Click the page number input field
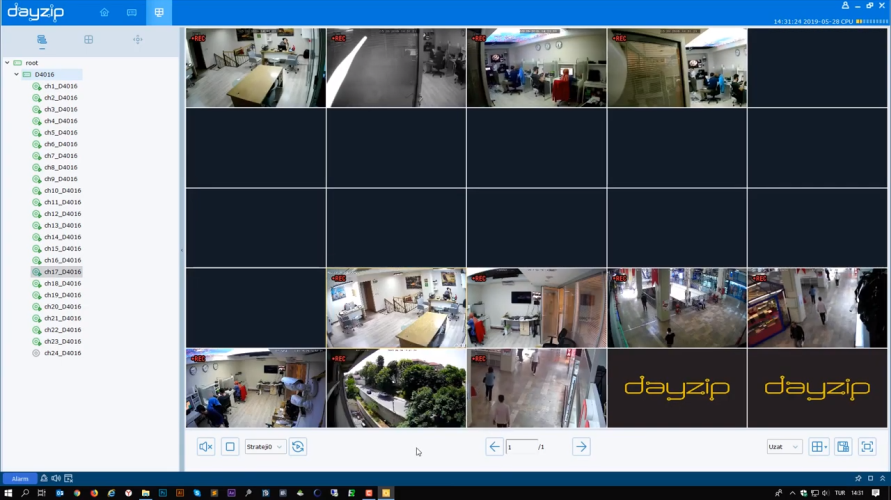The height and width of the screenshot is (500, 891). point(521,447)
